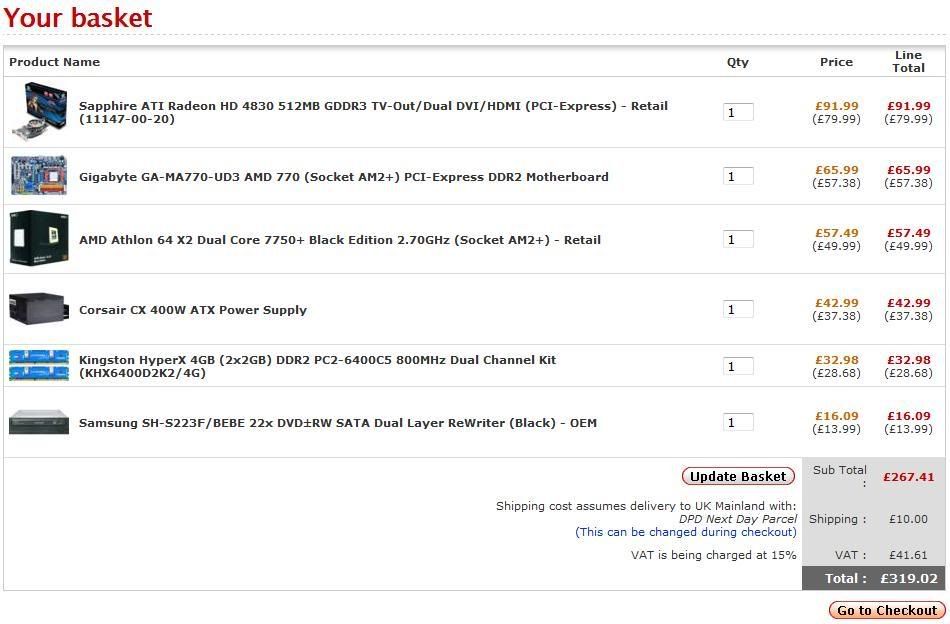The width and height of the screenshot is (950, 624).
Task: Click the quantity field for Sapphire Radeon
Action: pyautogui.click(x=738, y=112)
